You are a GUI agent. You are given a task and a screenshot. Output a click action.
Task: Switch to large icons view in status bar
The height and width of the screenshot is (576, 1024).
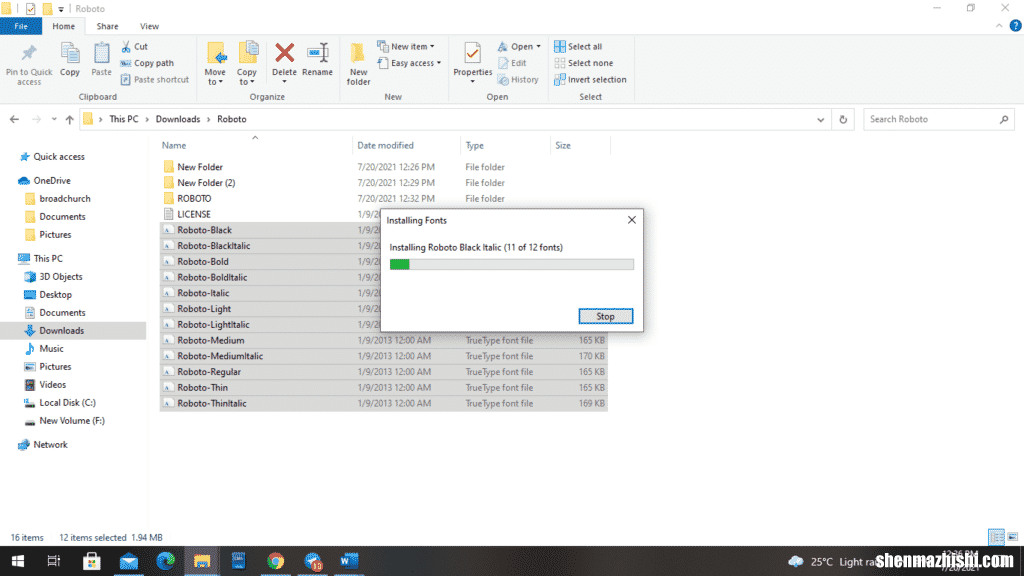coord(1012,537)
